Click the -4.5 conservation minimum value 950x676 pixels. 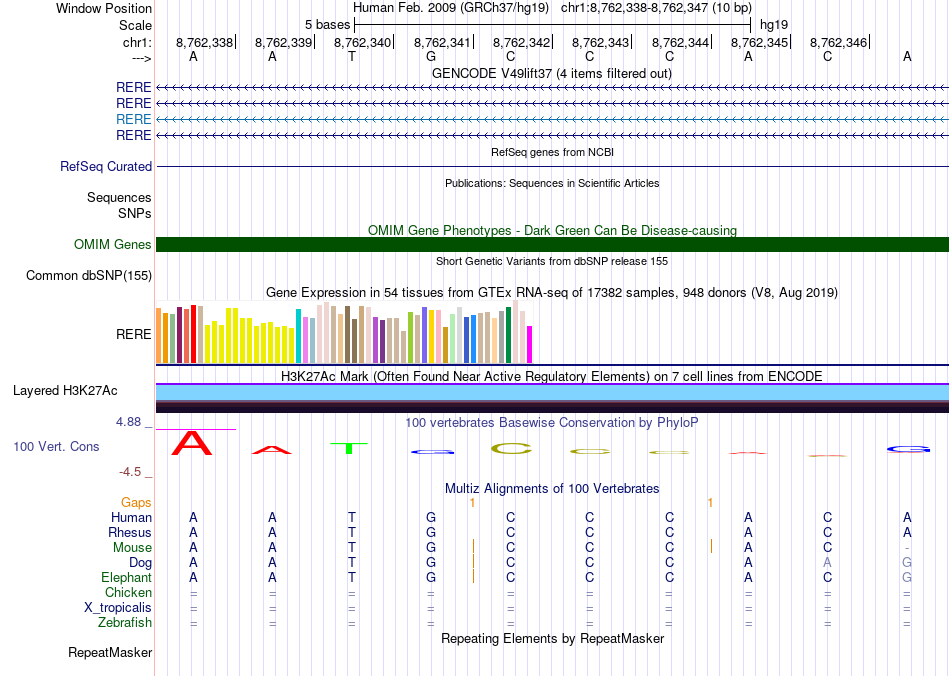pyautogui.click(x=130, y=472)
